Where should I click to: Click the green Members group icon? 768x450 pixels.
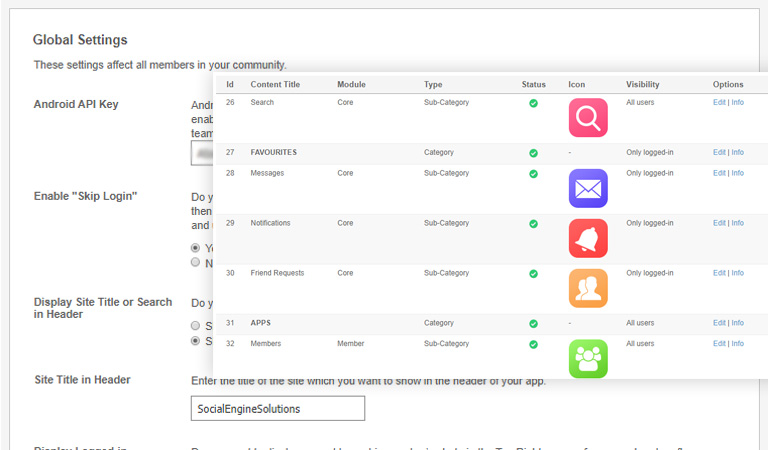[x=588, y=358]
